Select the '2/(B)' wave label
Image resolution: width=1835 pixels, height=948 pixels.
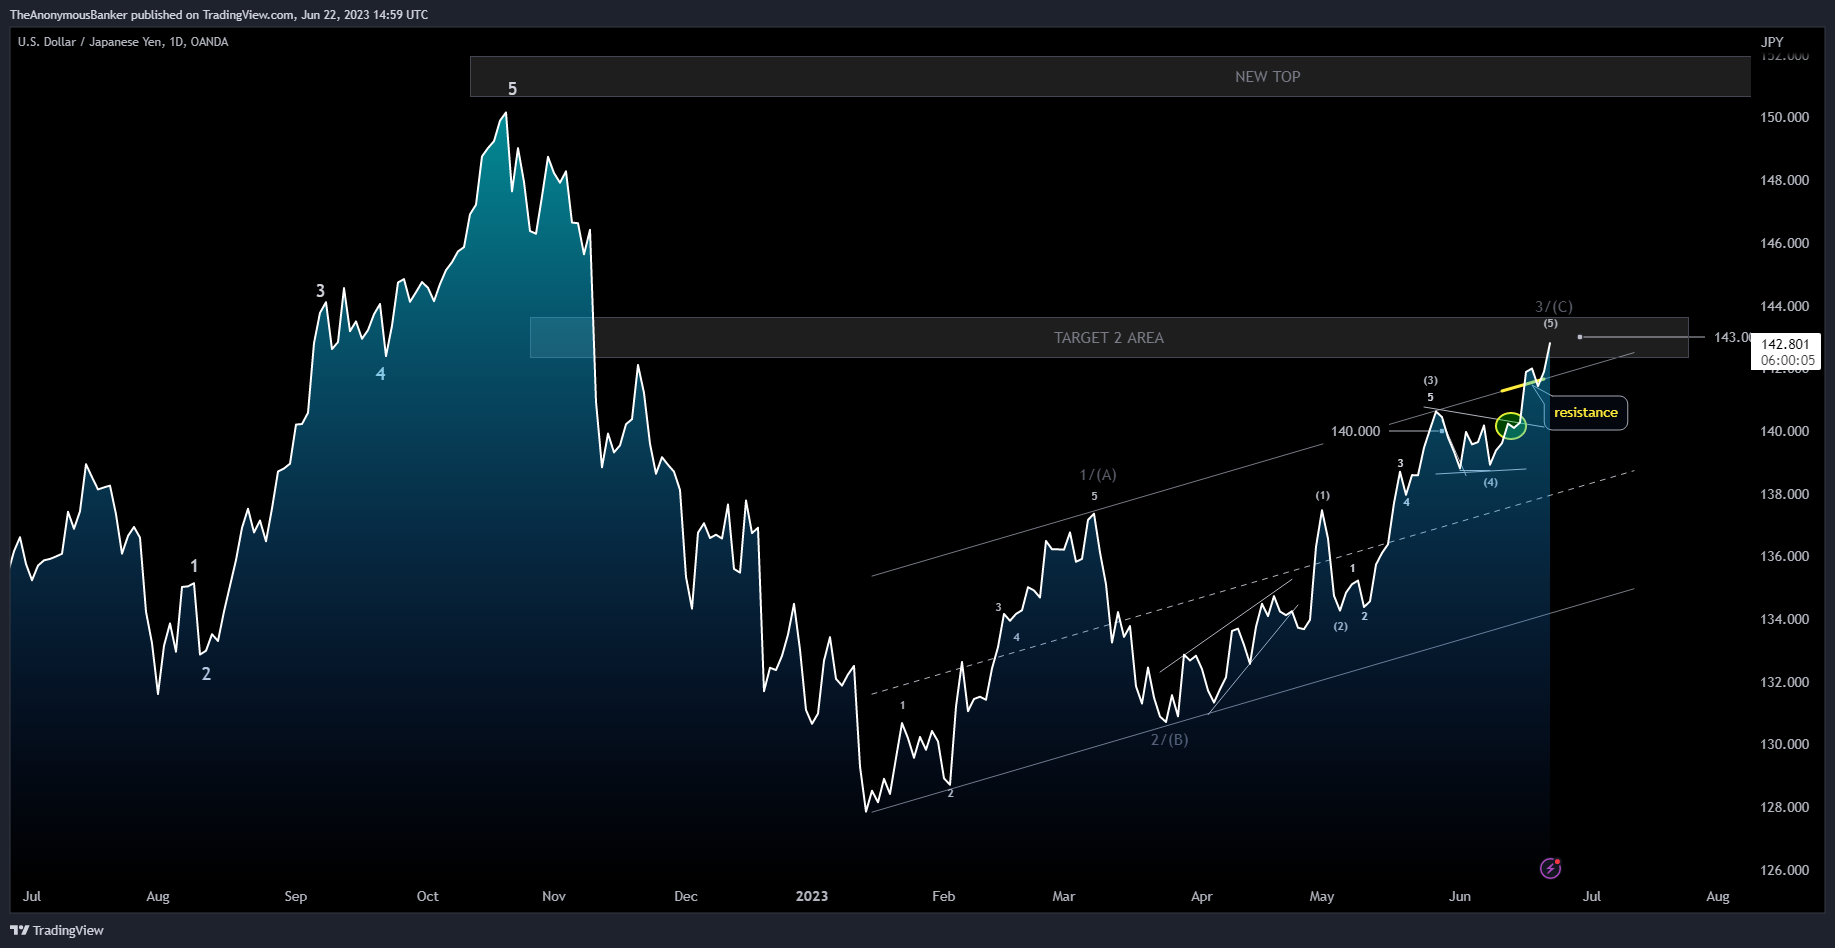(x=1170, y=740)
